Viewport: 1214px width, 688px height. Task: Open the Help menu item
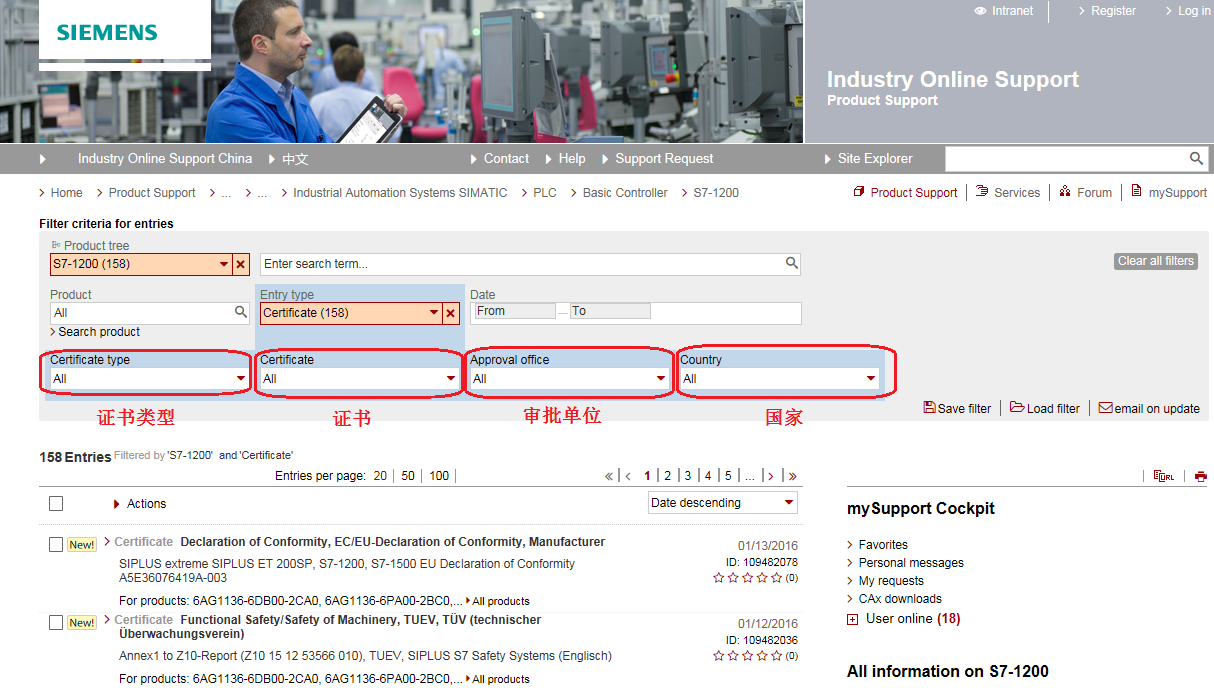[572, 158]
